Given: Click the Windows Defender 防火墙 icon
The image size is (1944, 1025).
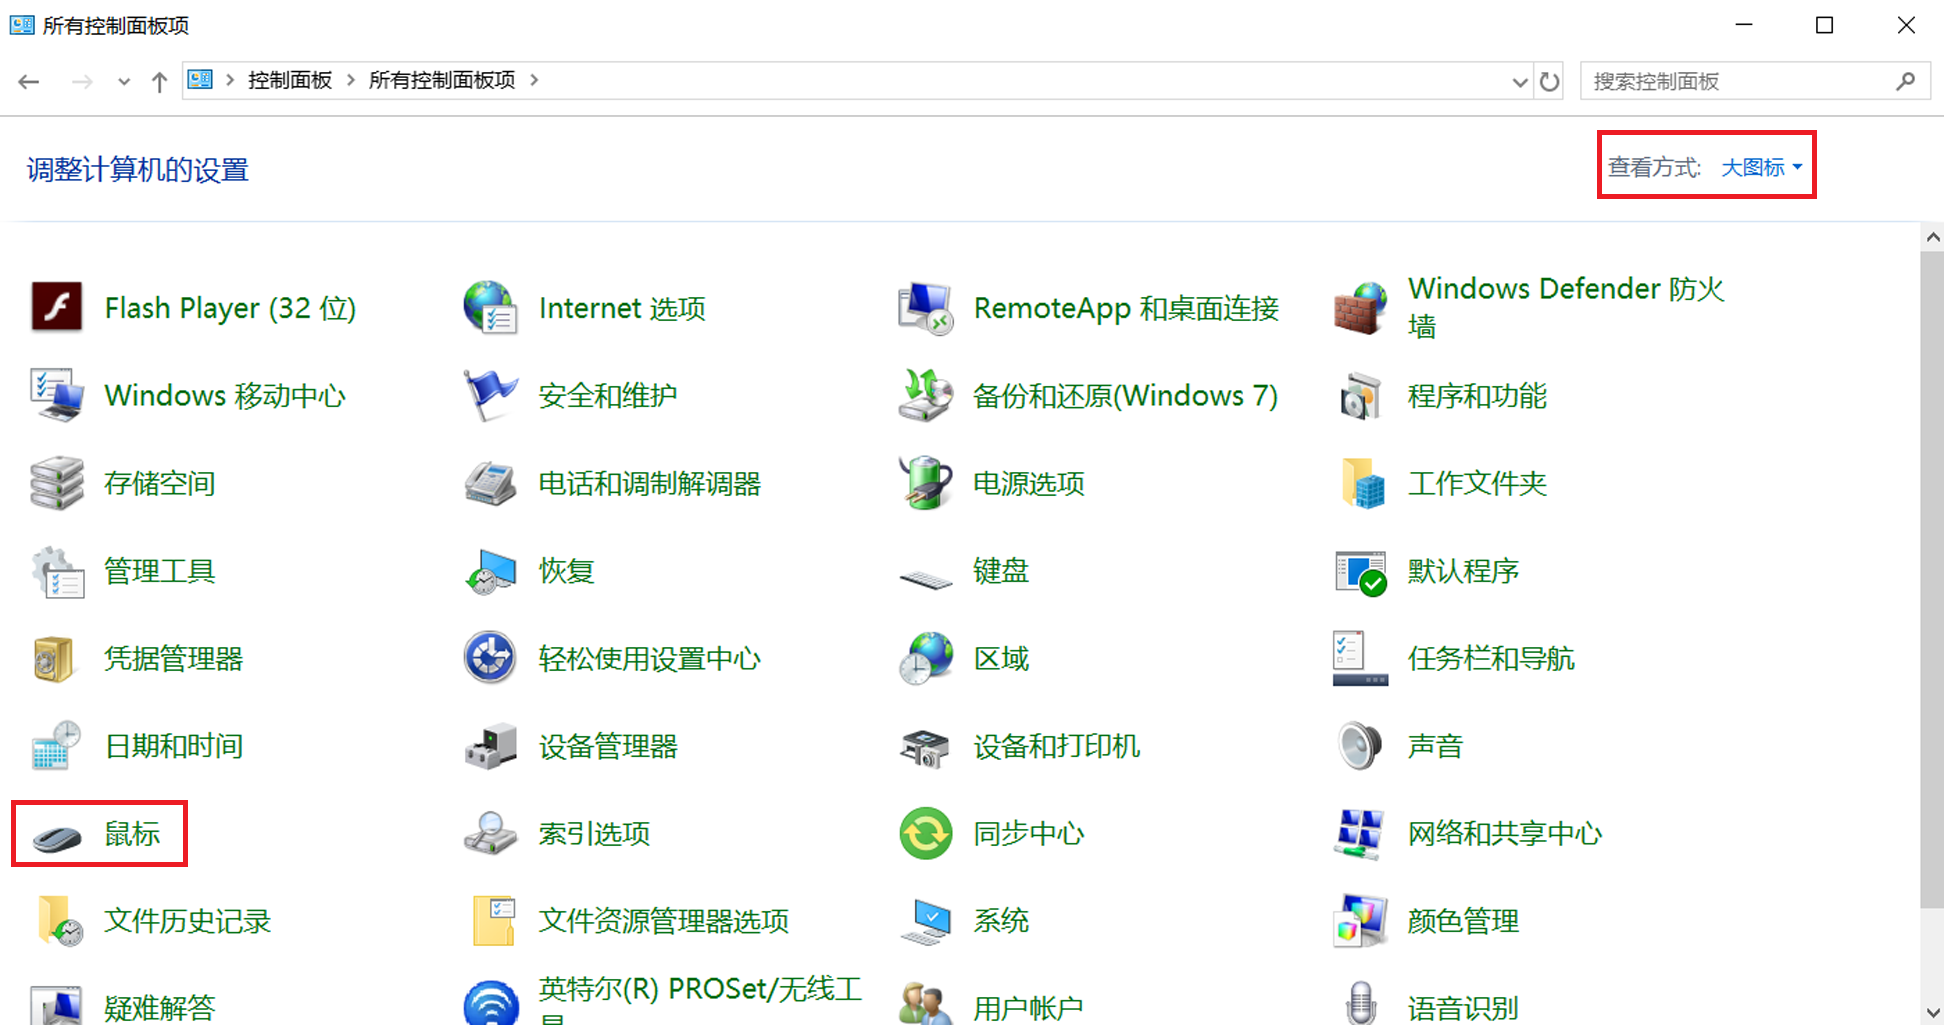Looking at the screenshot, I should [1361, 308].
